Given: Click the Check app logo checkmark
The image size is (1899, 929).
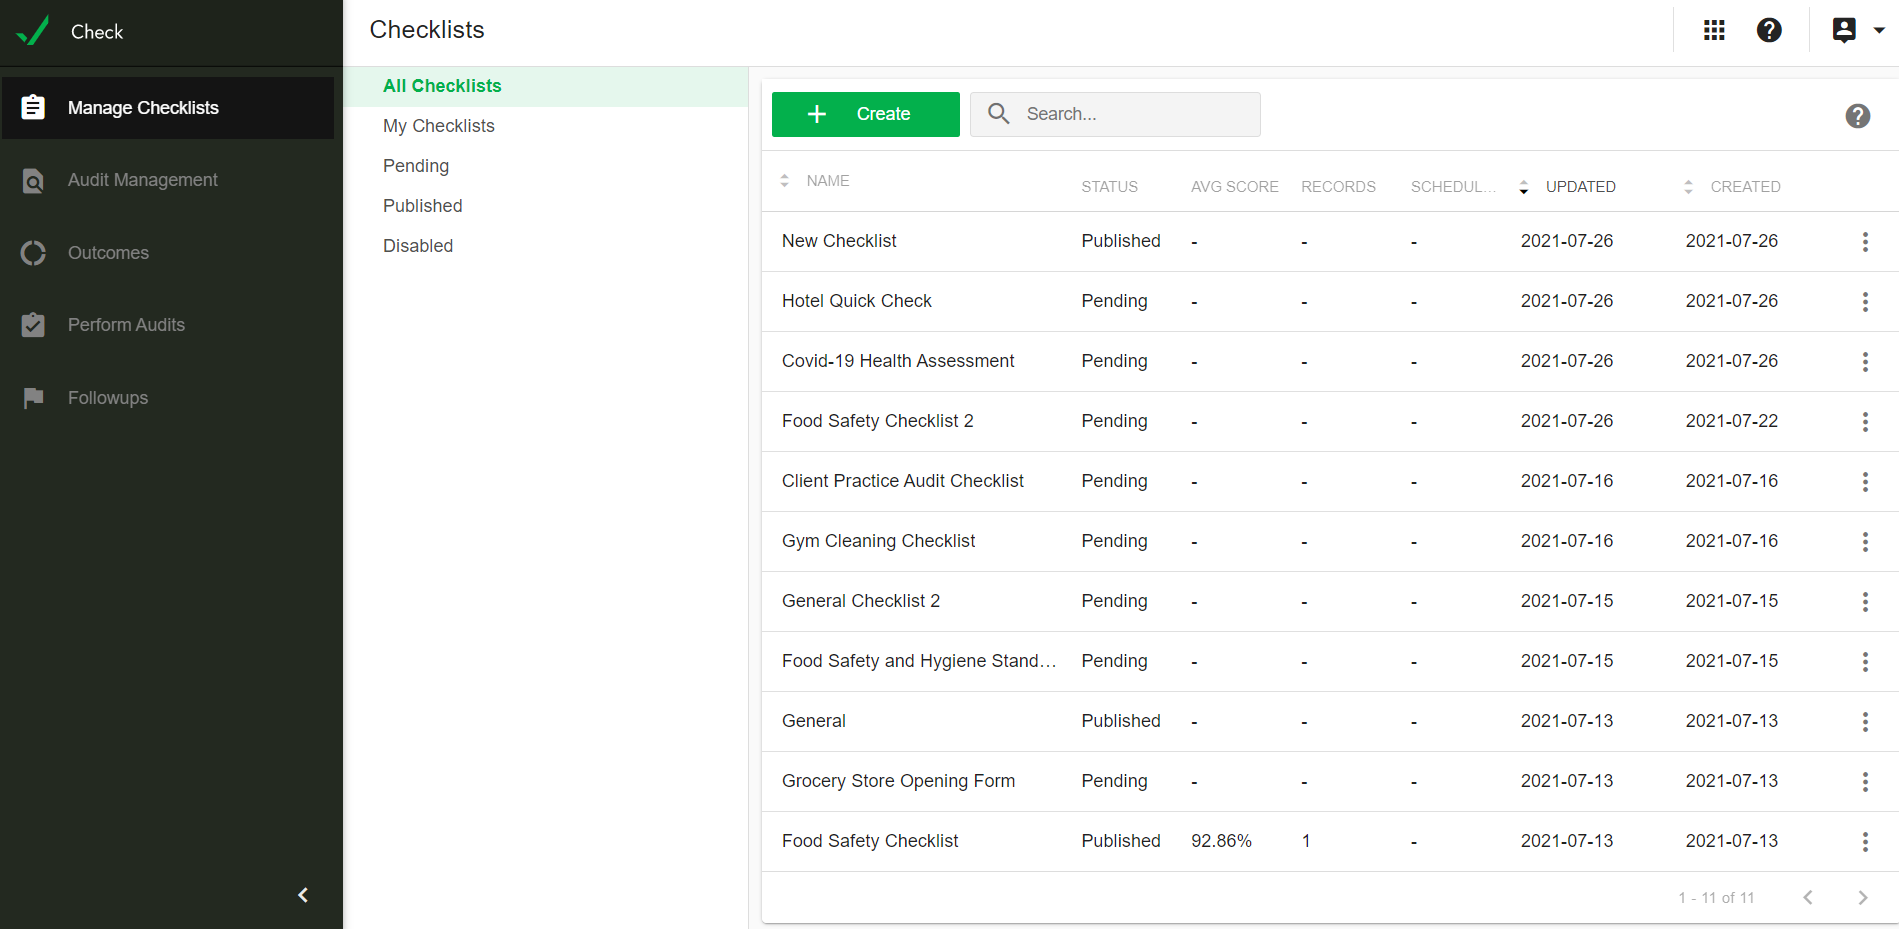Looking at the screenshot, I should tap(33, 31).
